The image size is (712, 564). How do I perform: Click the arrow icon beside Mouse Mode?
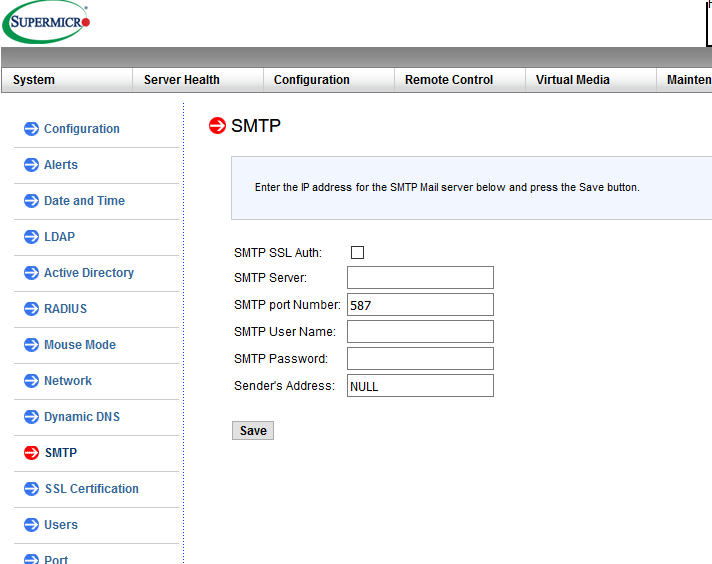tap(31, 345)
